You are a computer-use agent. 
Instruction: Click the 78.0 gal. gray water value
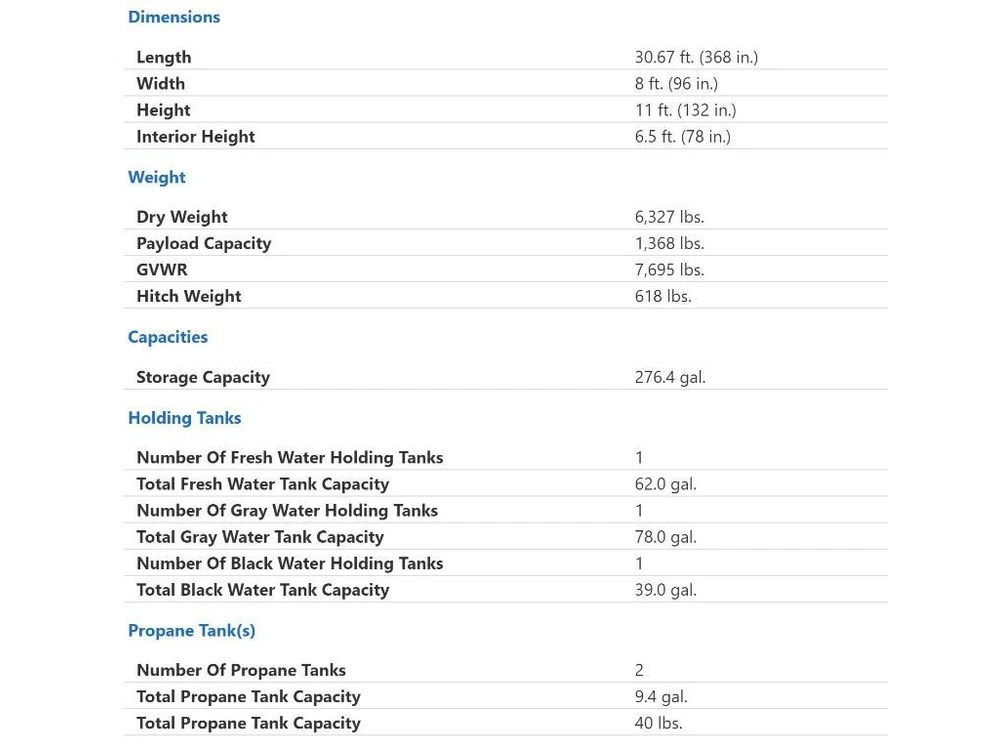click(666, 537)
